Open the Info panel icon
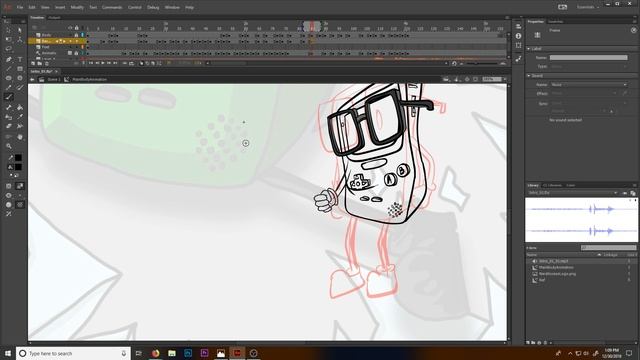 pyautogui.click(x=518, y=36)
